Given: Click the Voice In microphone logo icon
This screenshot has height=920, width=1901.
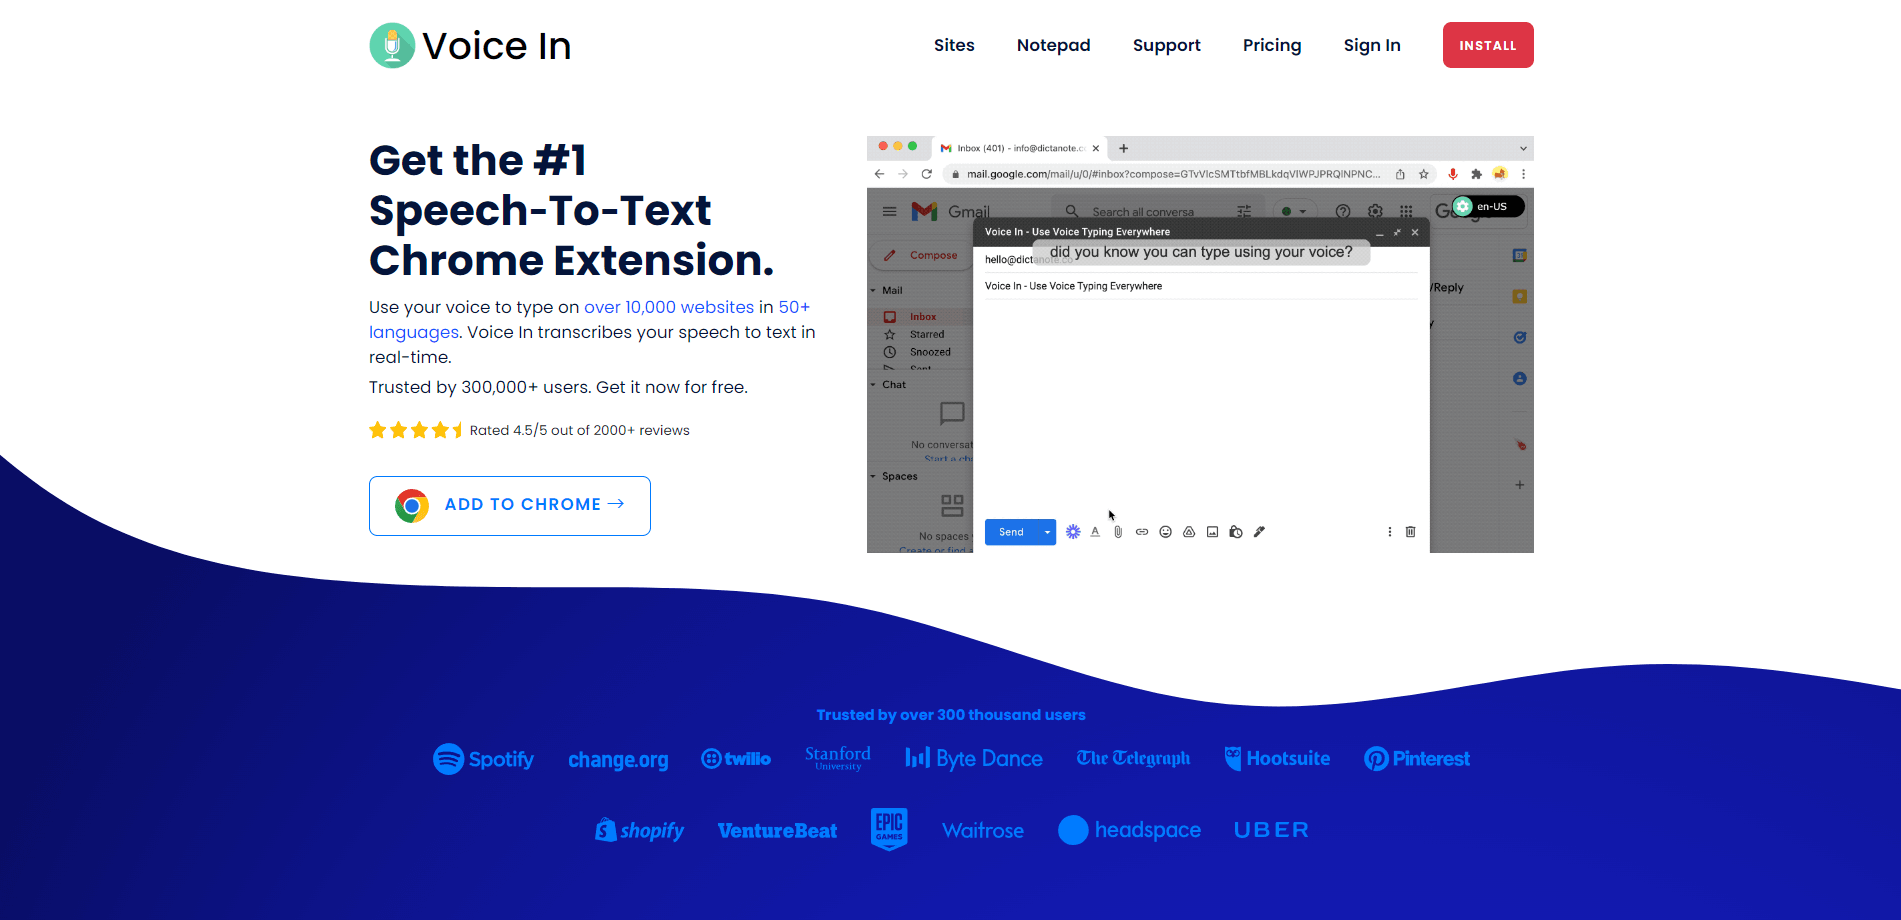Looking at the screenshot, I should [392, 45].
